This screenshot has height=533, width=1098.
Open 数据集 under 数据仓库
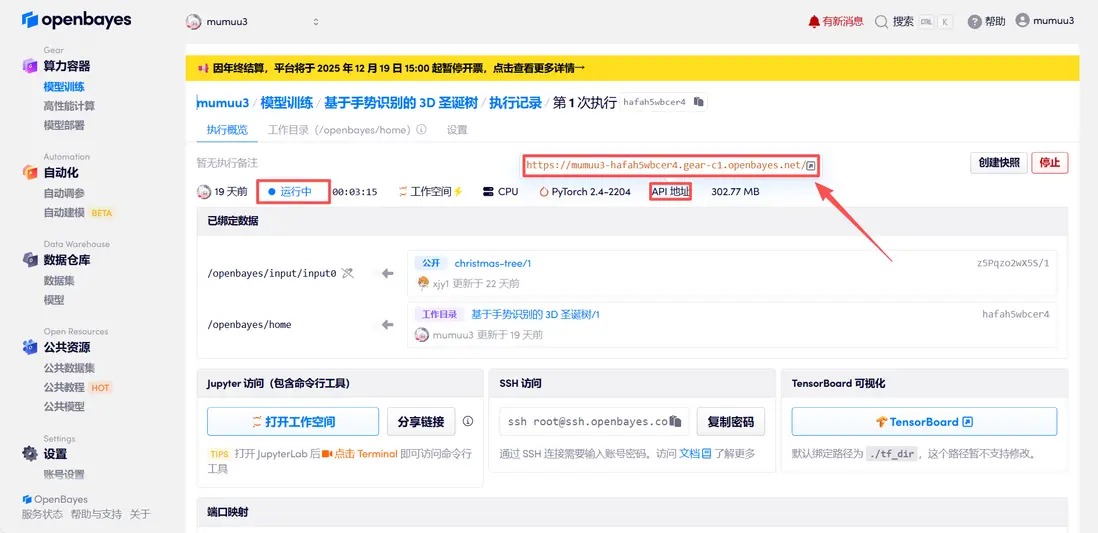pos(59,280)
